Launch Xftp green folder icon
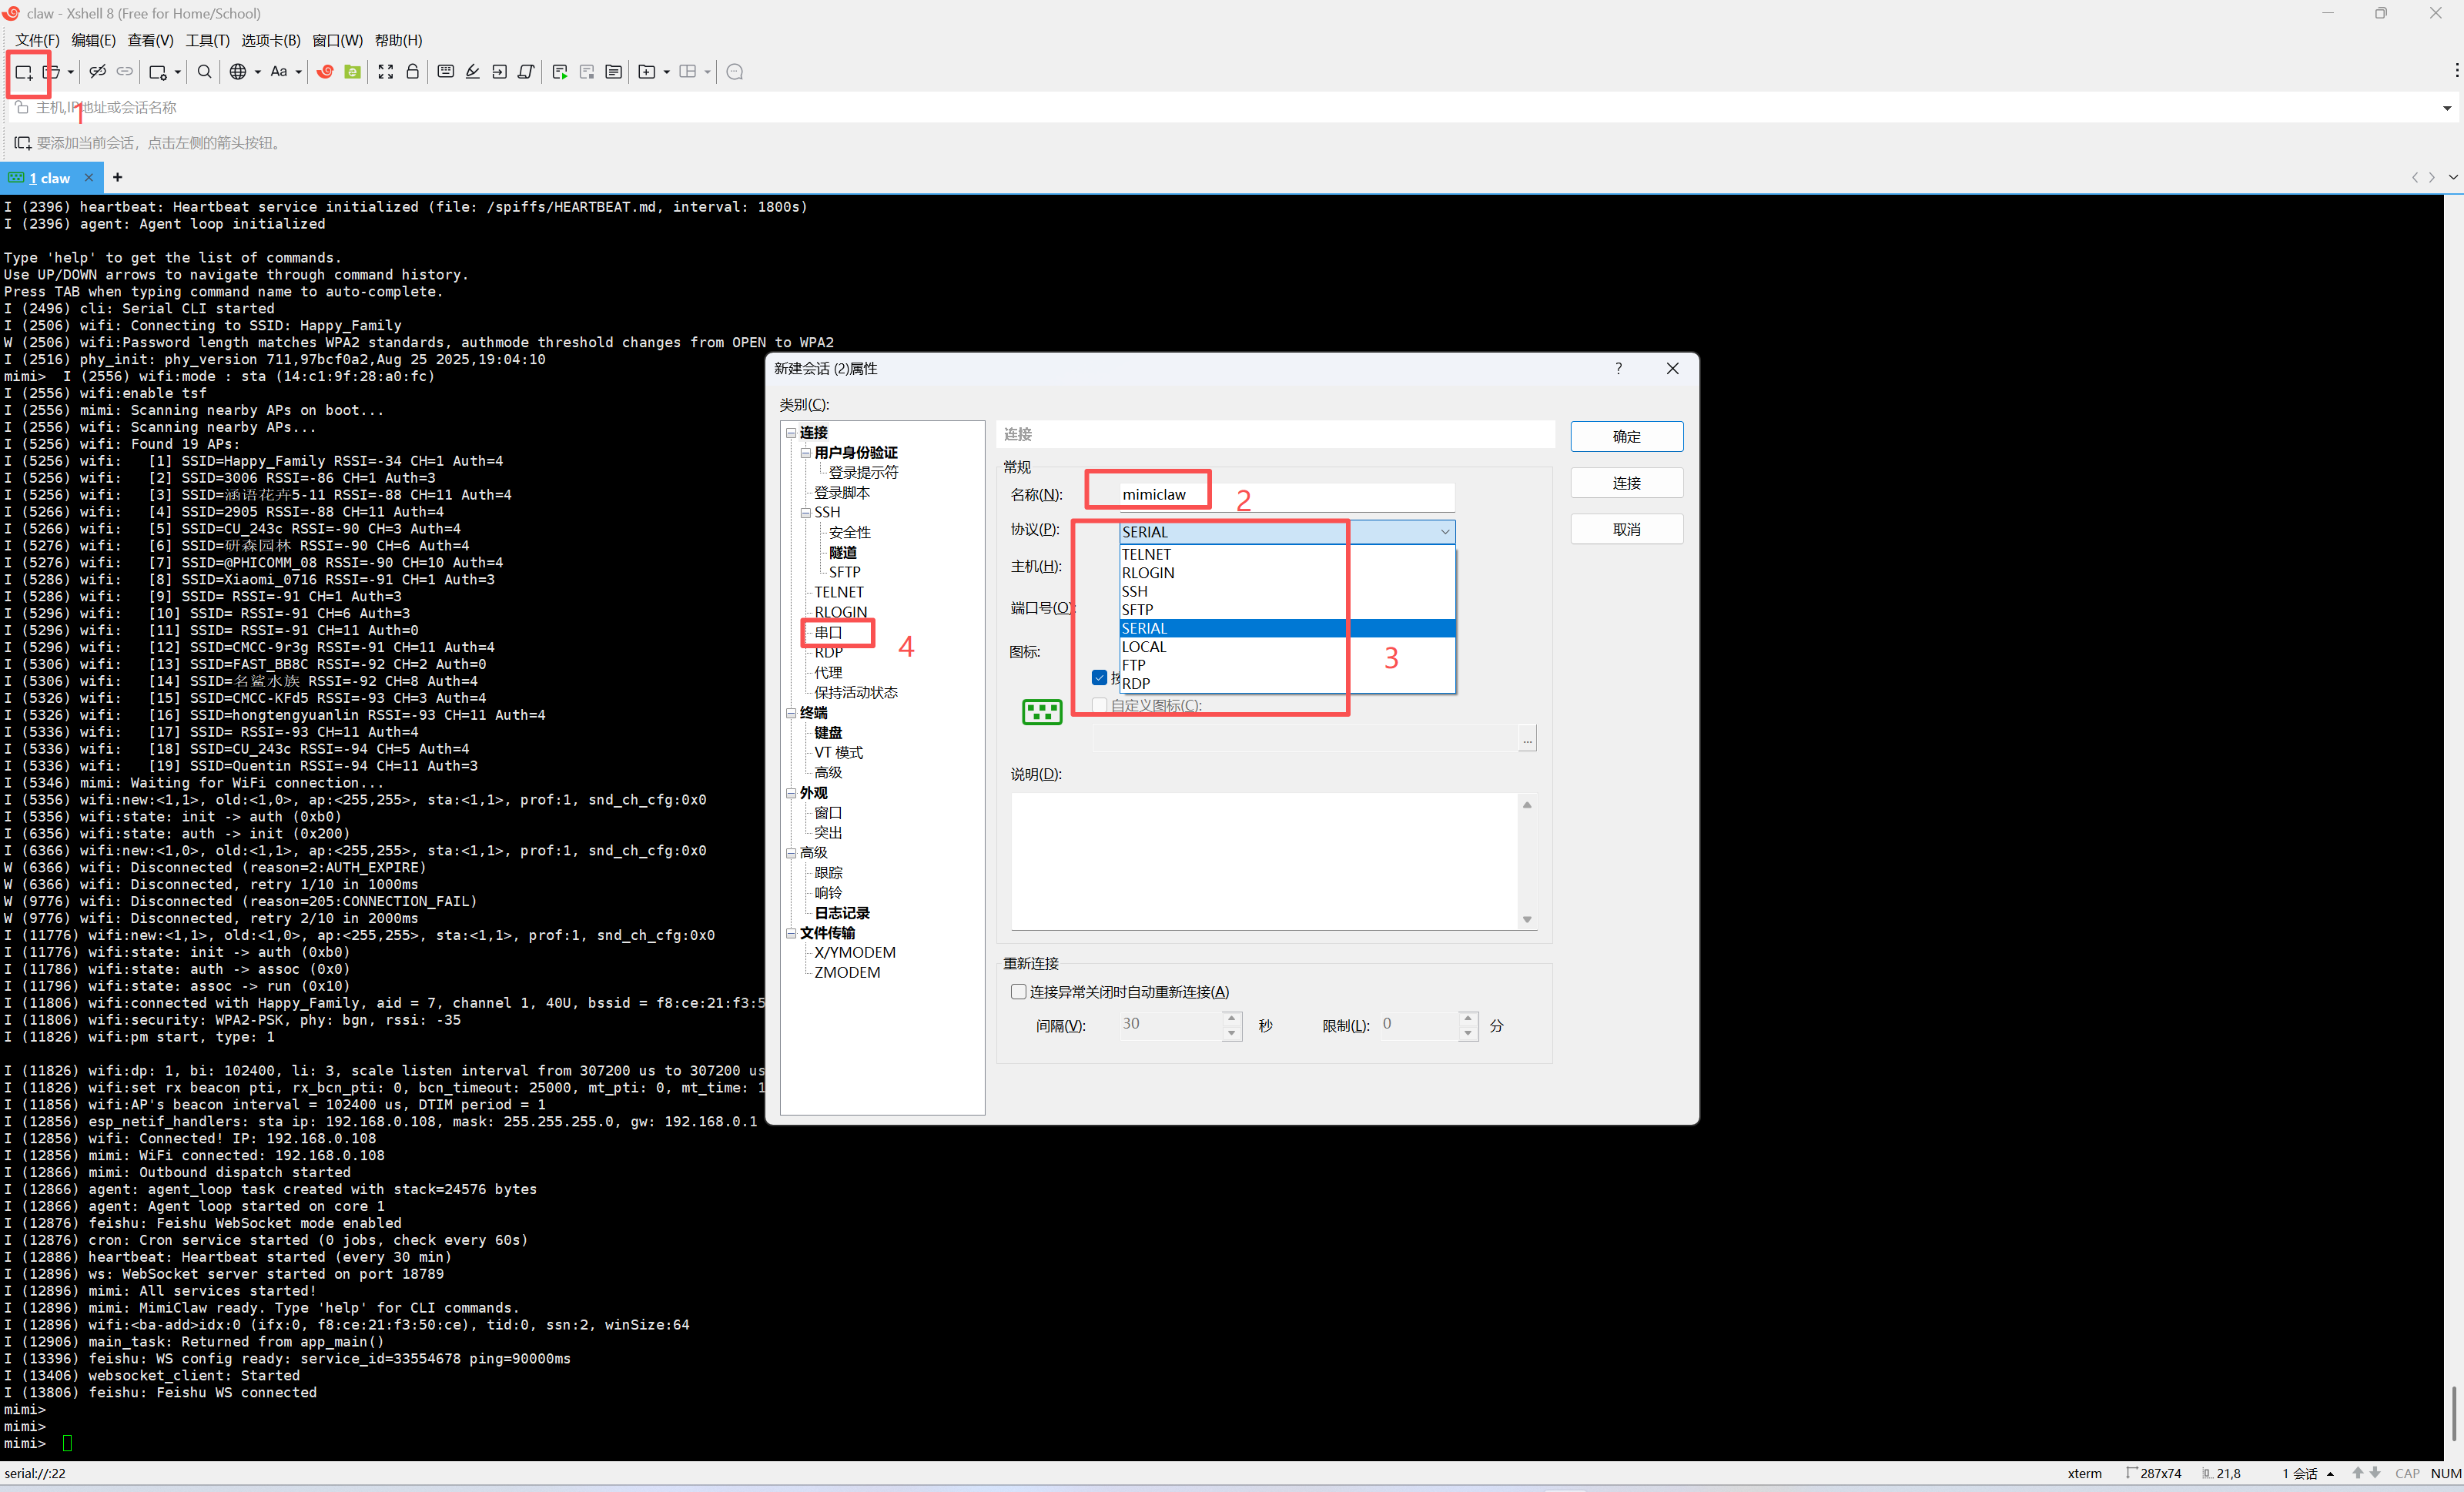 pos(352,72)
